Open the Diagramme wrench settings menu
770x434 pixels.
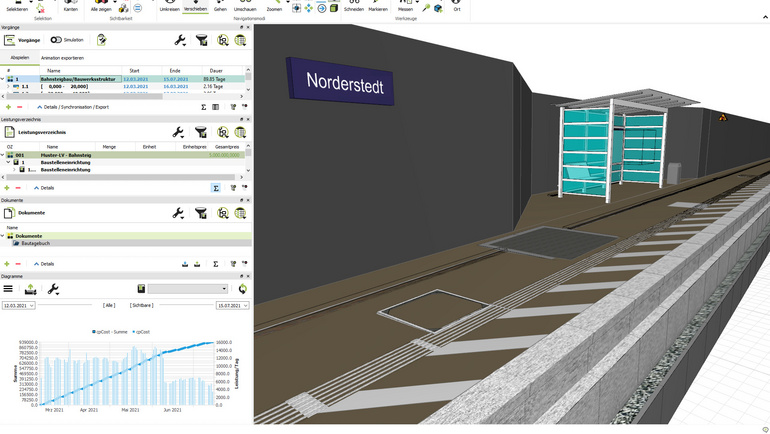pos(53,289)
